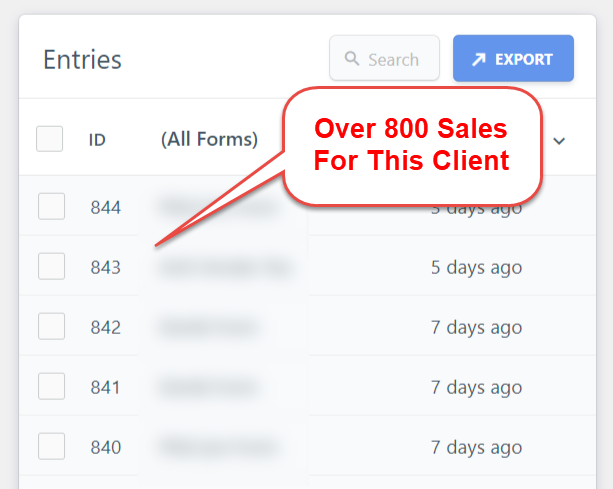
Task: Select the checkbox for entry 844
Action: pyautogui.click(x=51, y=207)
